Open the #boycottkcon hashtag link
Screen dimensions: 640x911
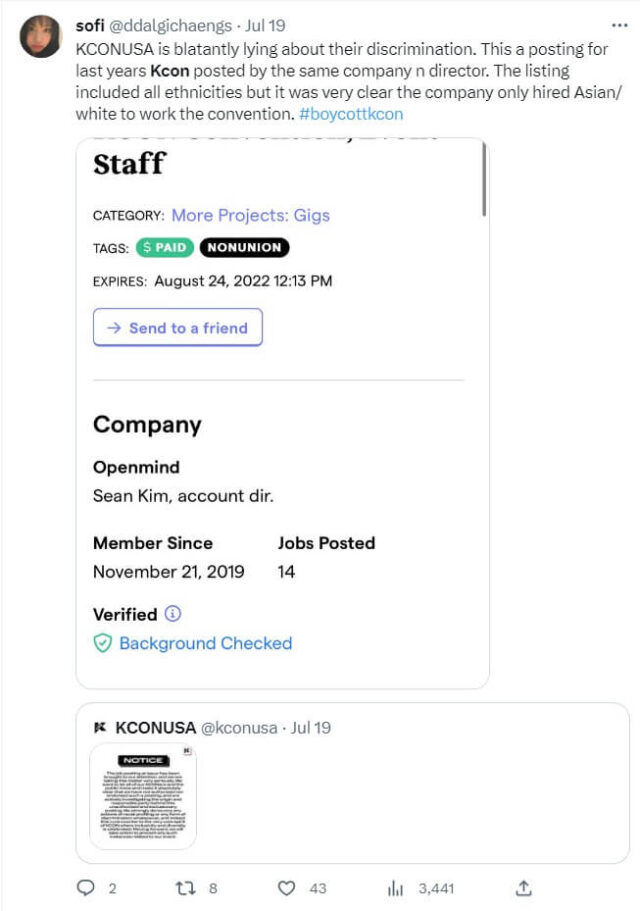click(x=350, y=114)
